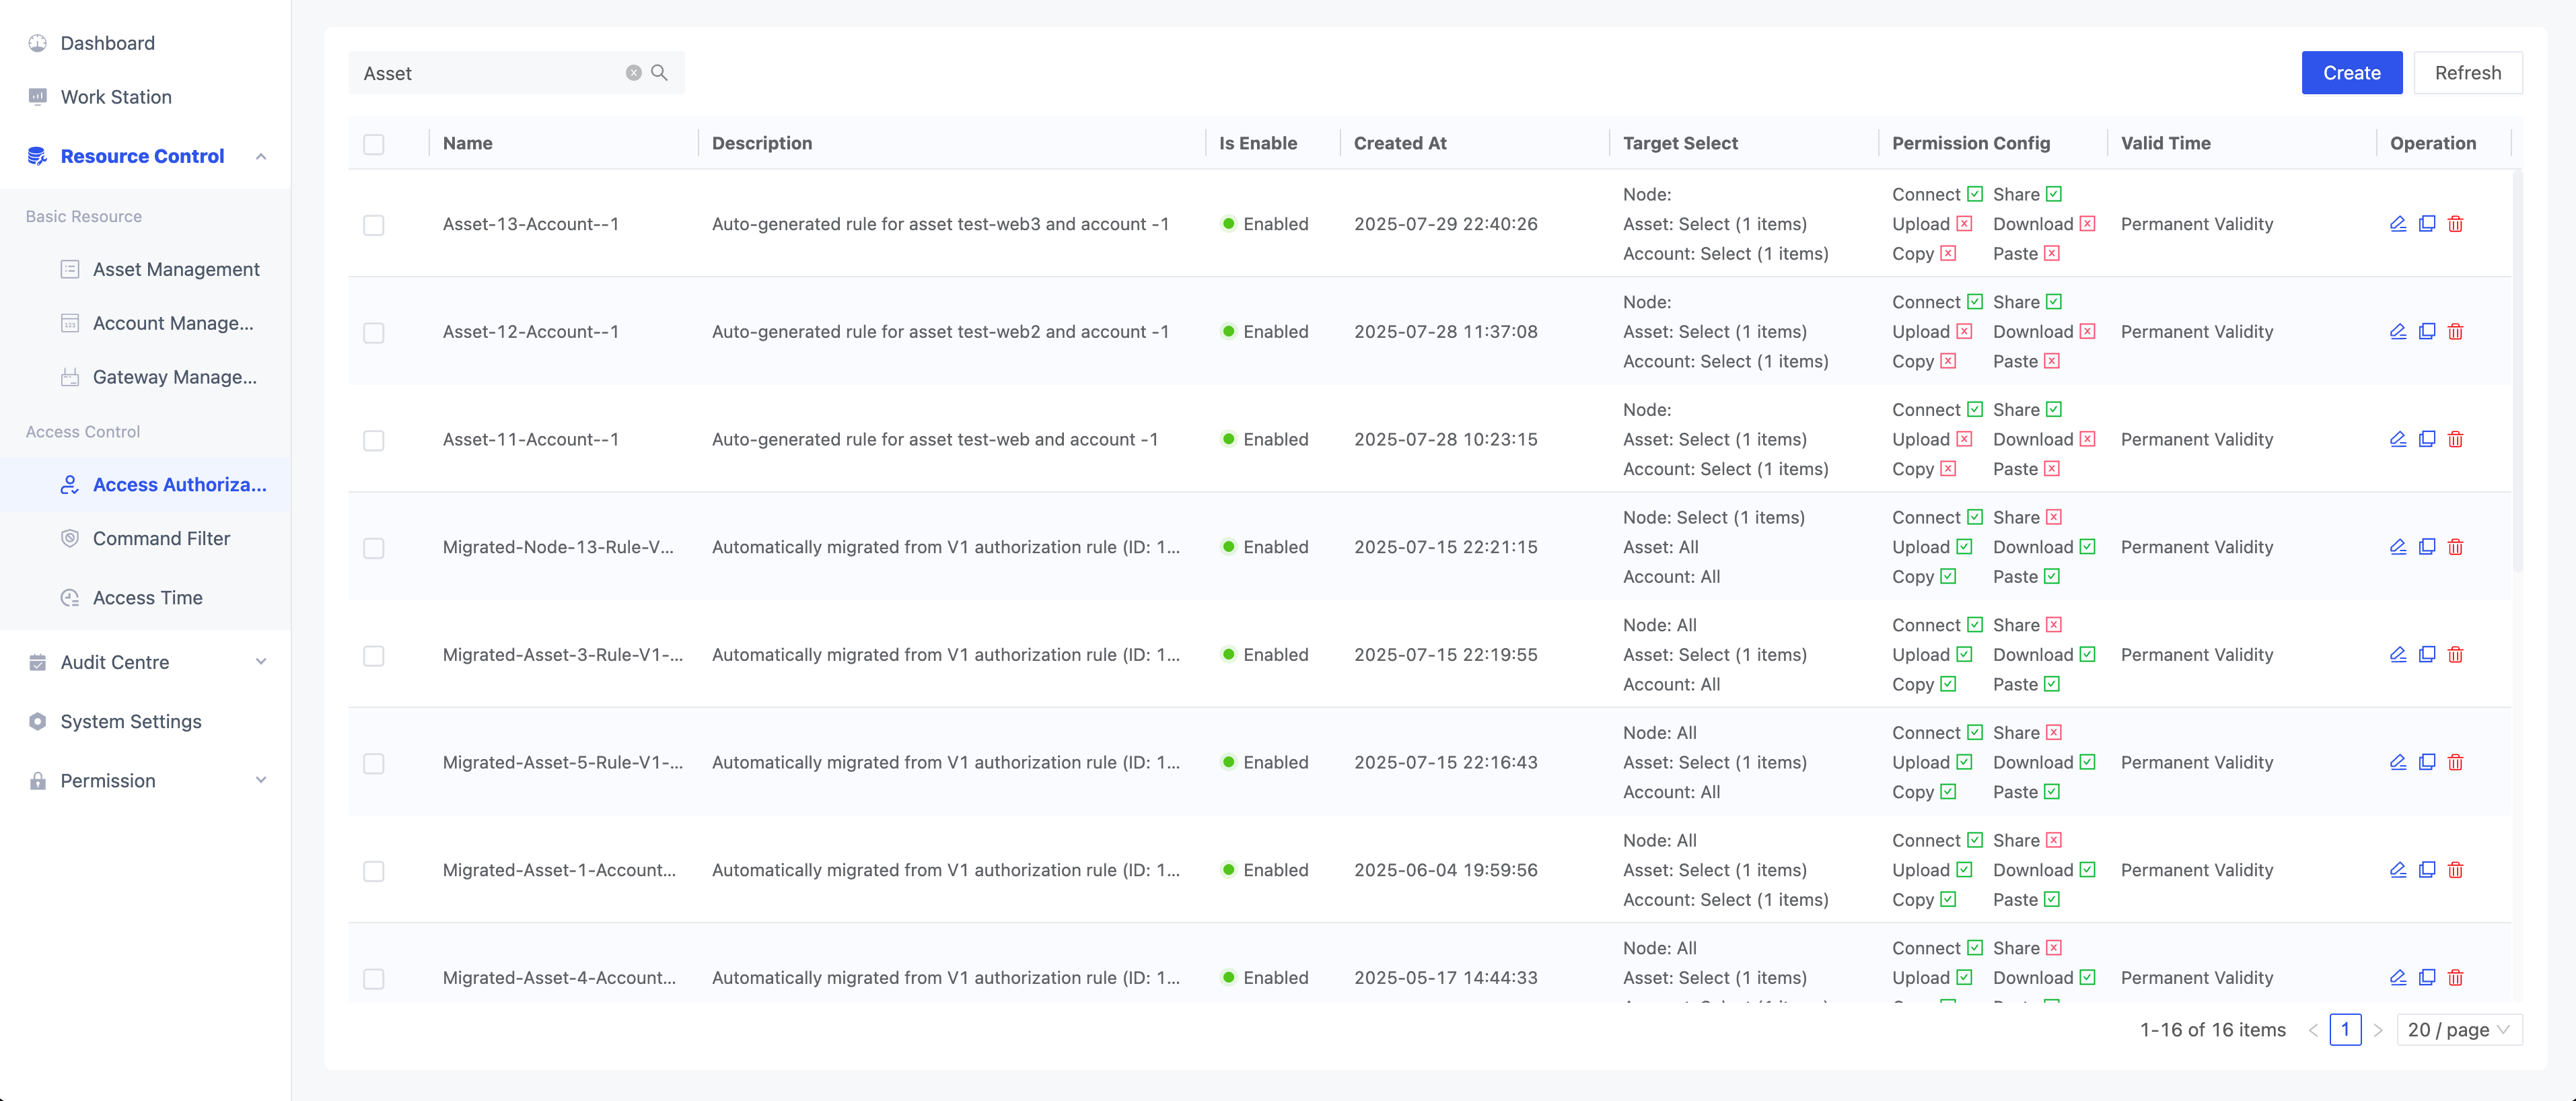Clear the search box text
Screen dimensions: 2576x1101
pos(634,73)
